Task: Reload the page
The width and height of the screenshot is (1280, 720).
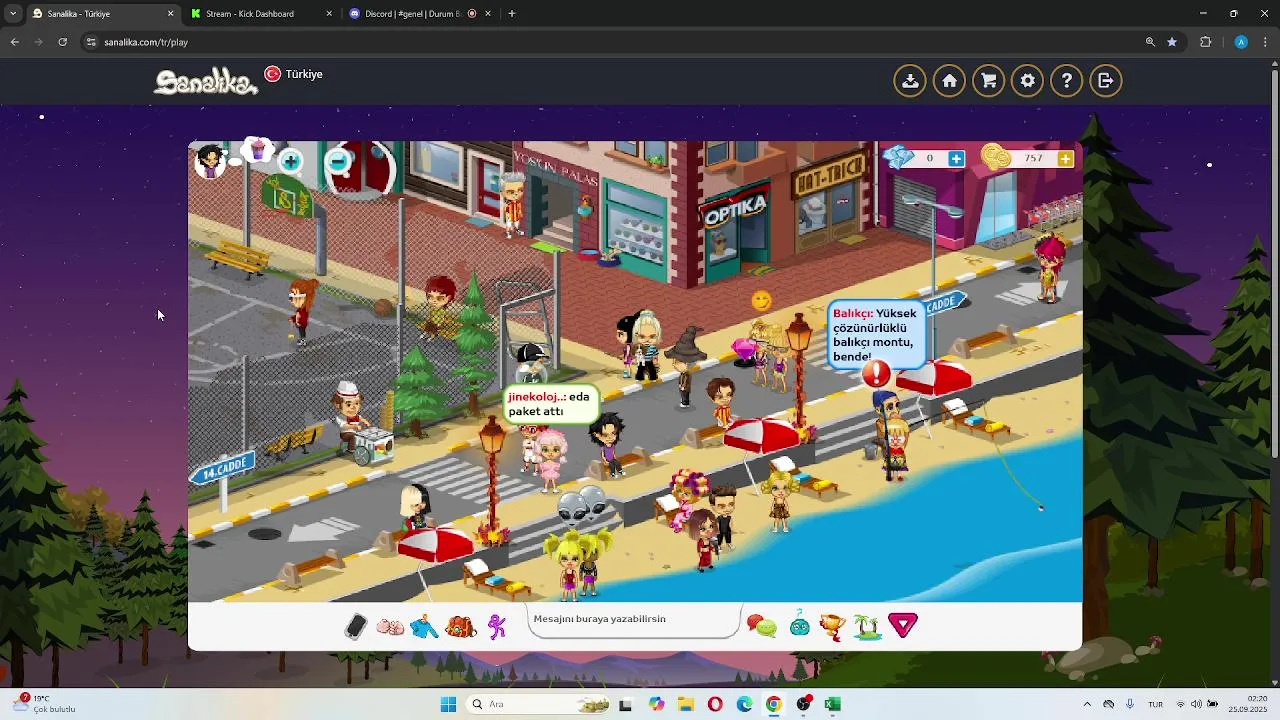Action: 62,42
